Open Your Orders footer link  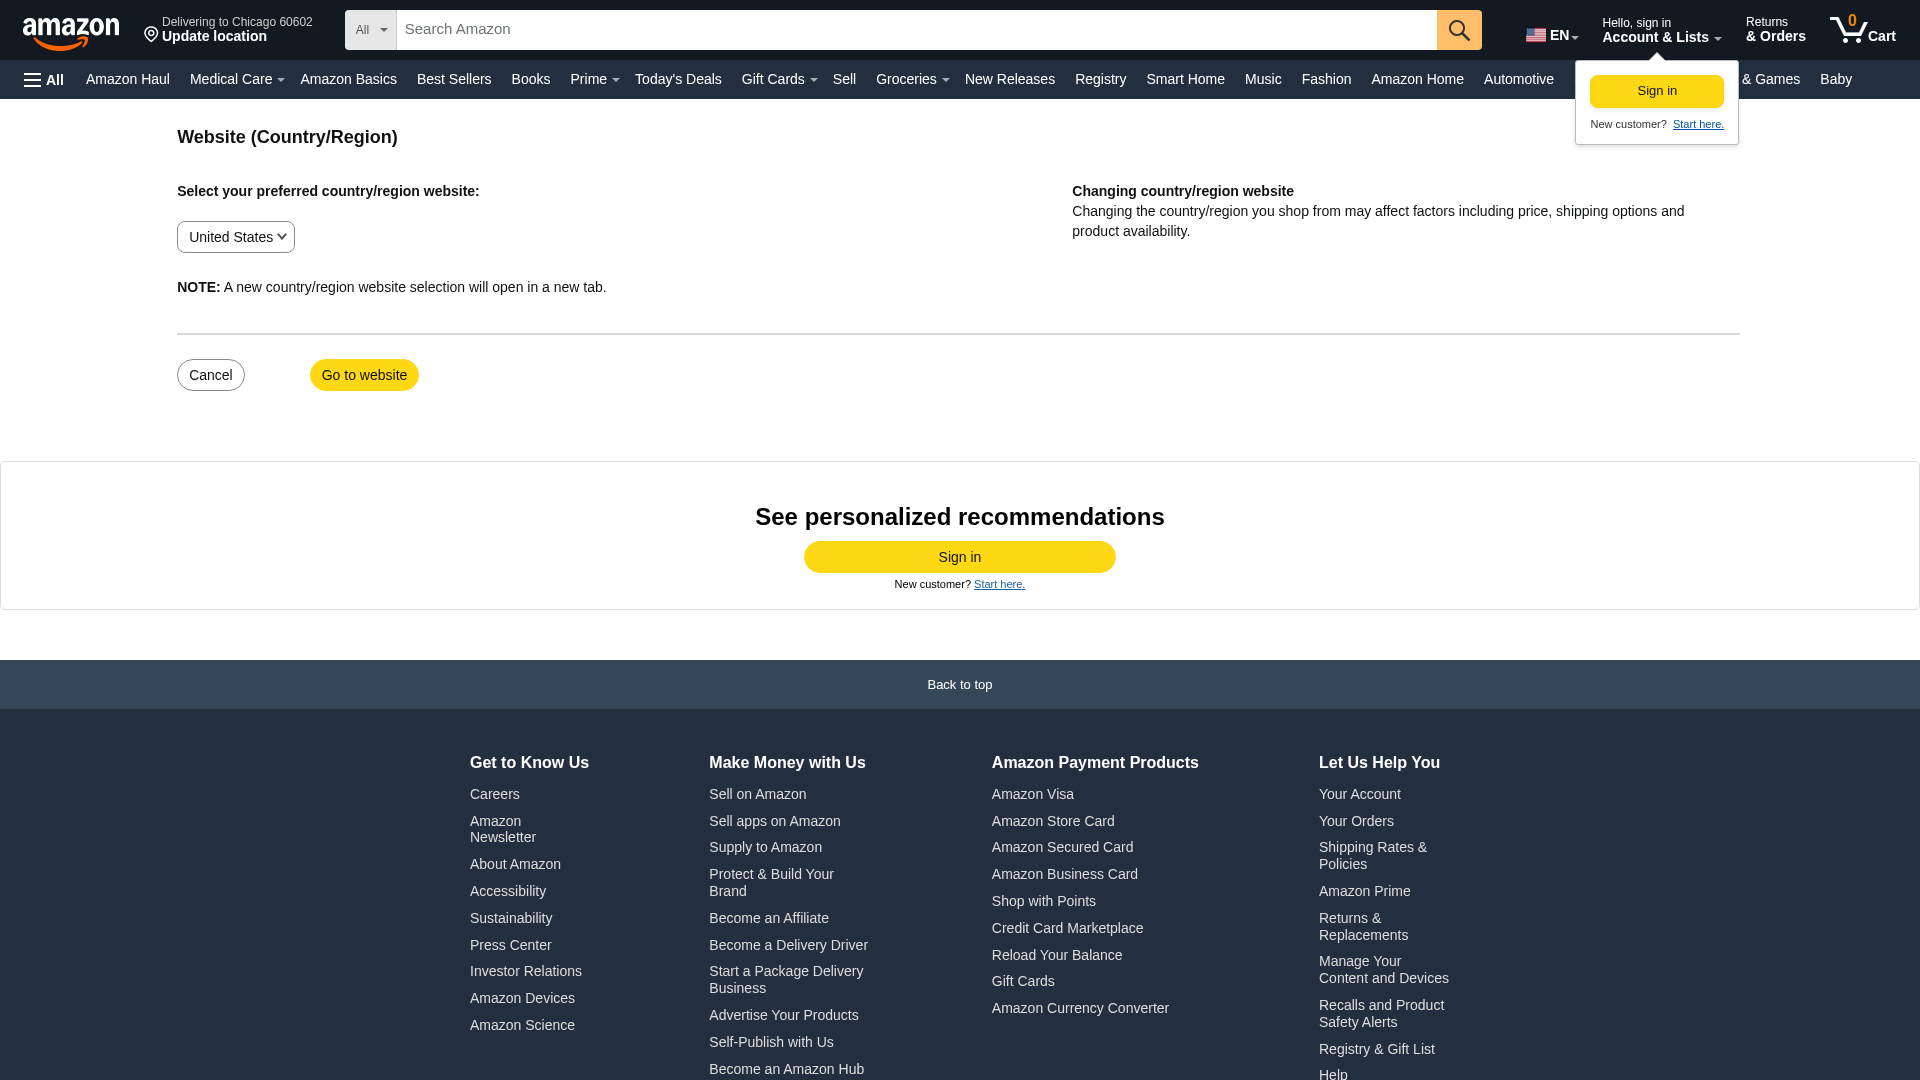pyautogui.click(x=1356, y=821)
